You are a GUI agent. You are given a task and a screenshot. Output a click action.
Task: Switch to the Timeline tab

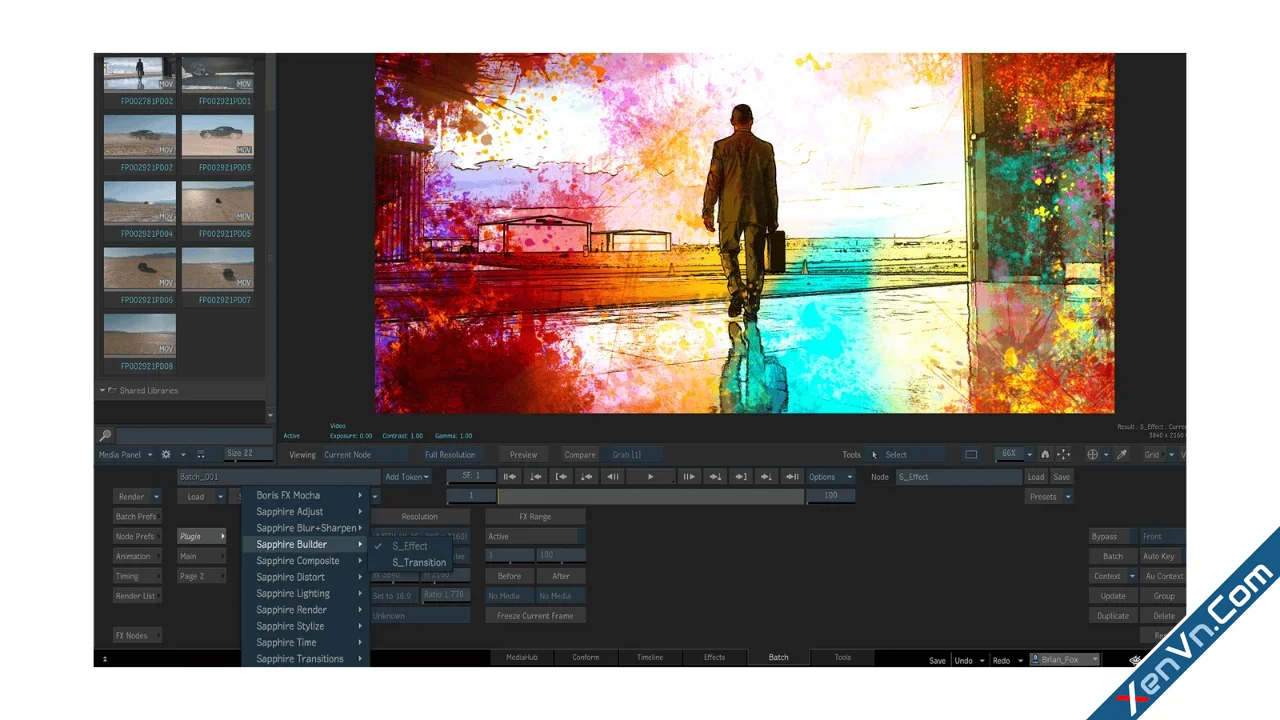(x=650, y=657)
